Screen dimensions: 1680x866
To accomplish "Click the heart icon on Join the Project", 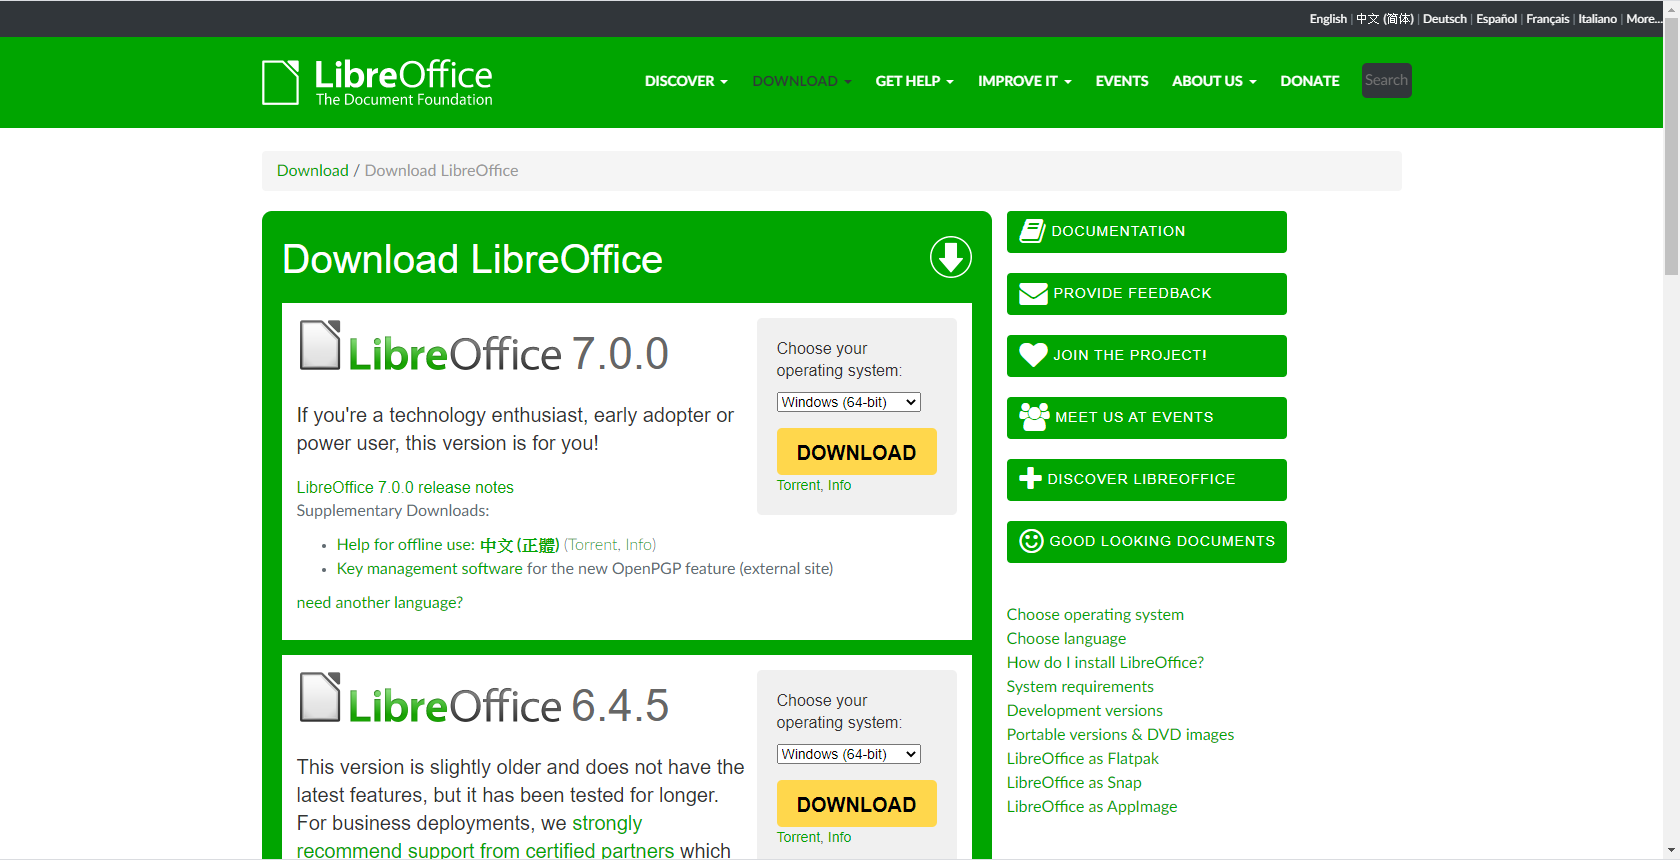I will click(x=1033, y=355).
